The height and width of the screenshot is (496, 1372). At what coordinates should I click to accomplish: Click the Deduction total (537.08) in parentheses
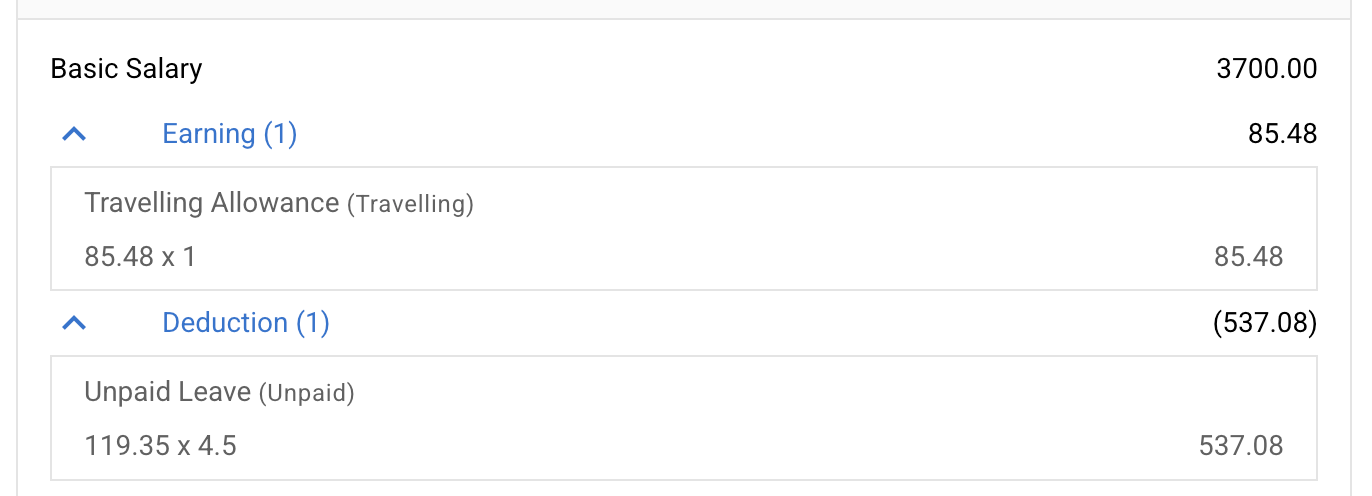click(1264, 323)
